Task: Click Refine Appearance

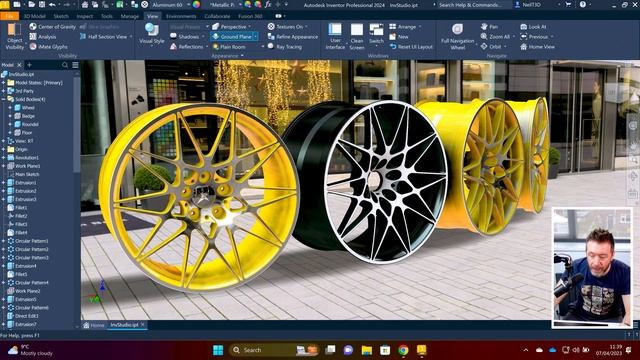Action: pos(293,37)
